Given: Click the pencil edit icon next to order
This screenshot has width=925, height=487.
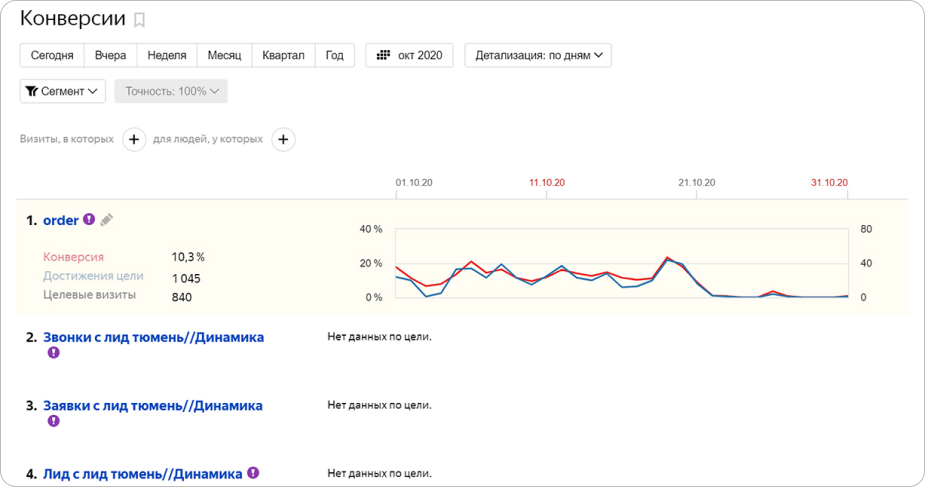Looking at the screenshot, I should (107, 220).
